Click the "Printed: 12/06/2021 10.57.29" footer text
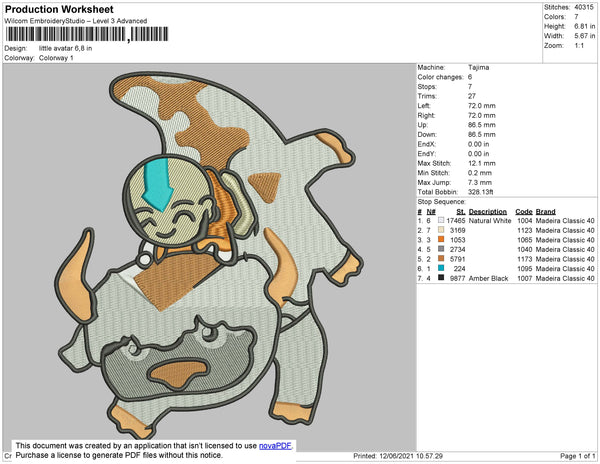 point(398,456)
